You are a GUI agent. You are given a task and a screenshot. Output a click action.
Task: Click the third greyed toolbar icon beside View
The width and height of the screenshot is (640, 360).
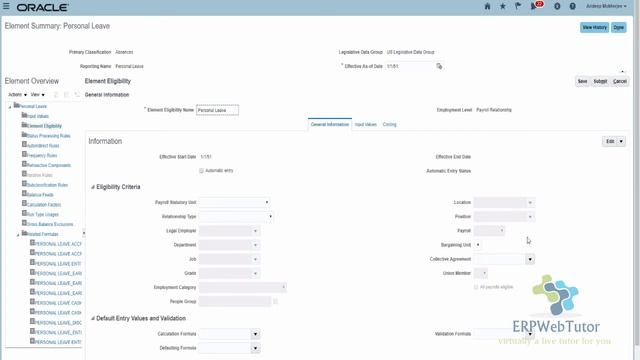pos(77,95)
